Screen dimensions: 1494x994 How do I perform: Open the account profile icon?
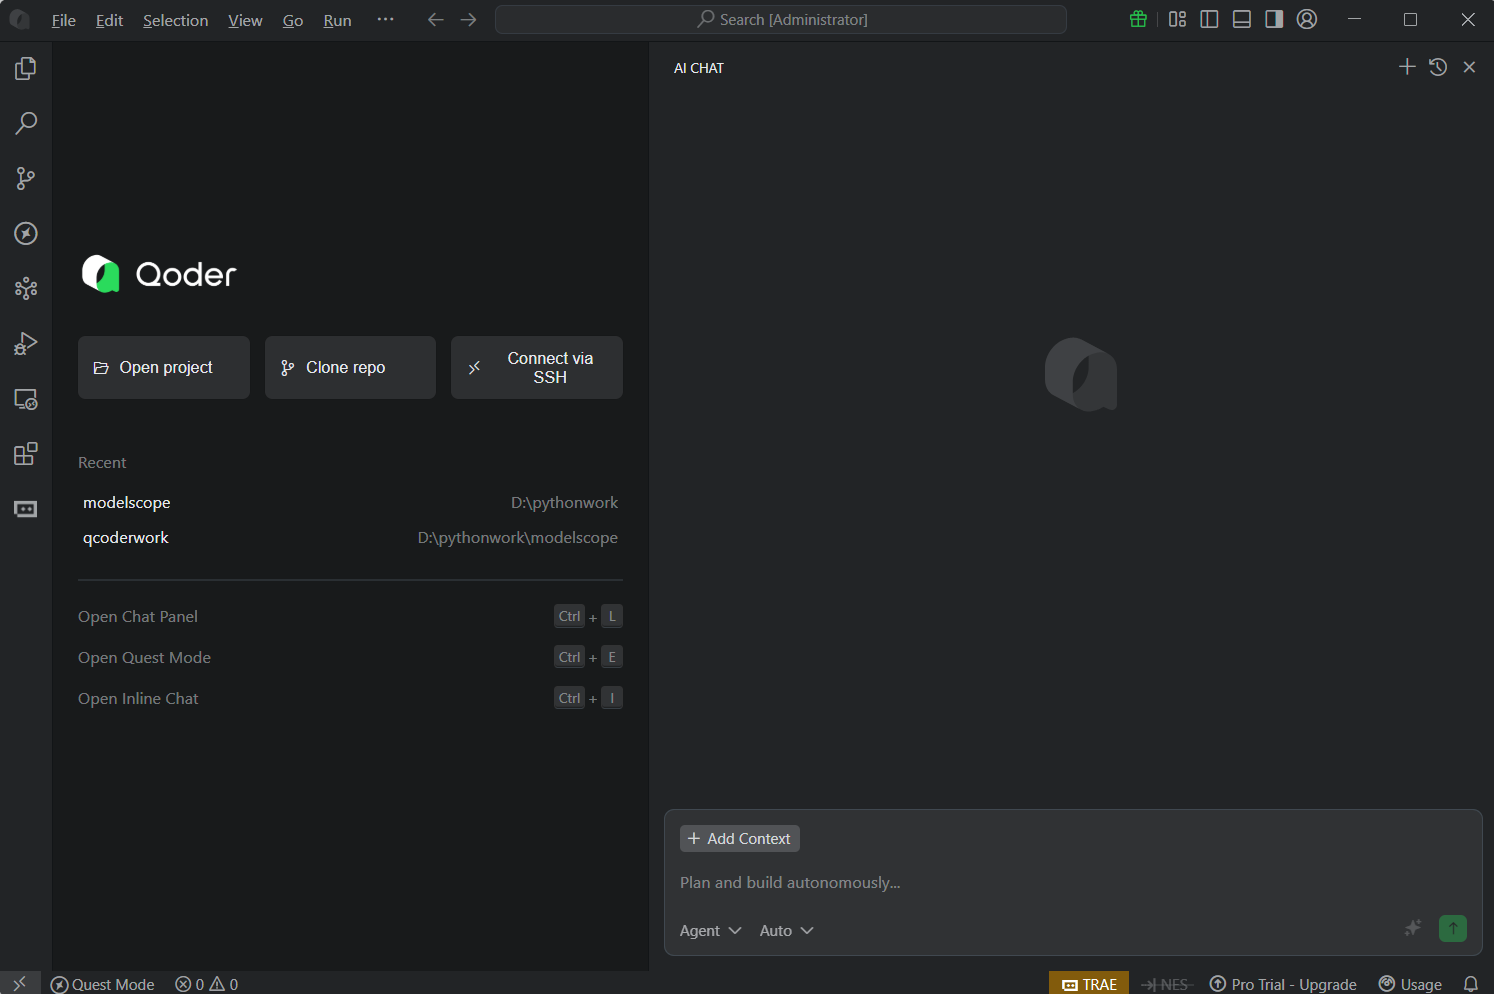[1307, 19]
